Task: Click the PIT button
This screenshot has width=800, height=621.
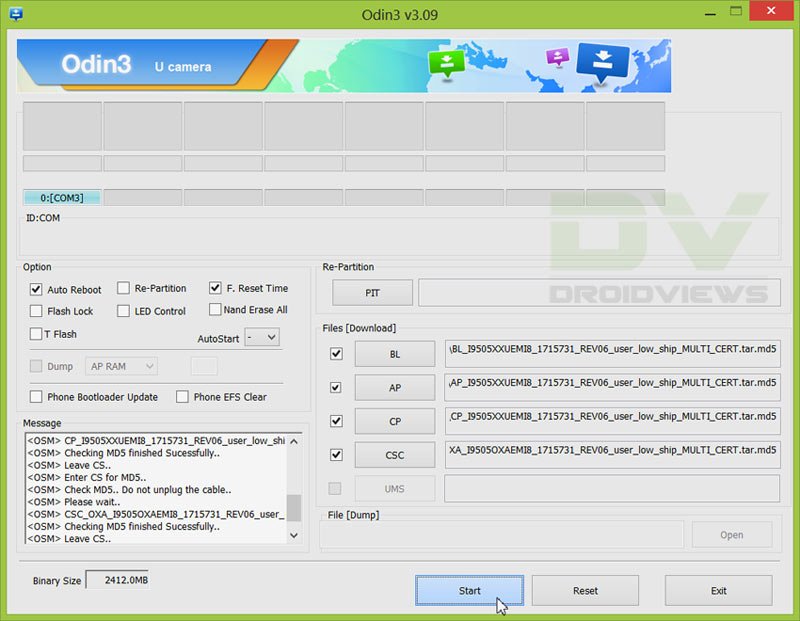Action: 372,292
